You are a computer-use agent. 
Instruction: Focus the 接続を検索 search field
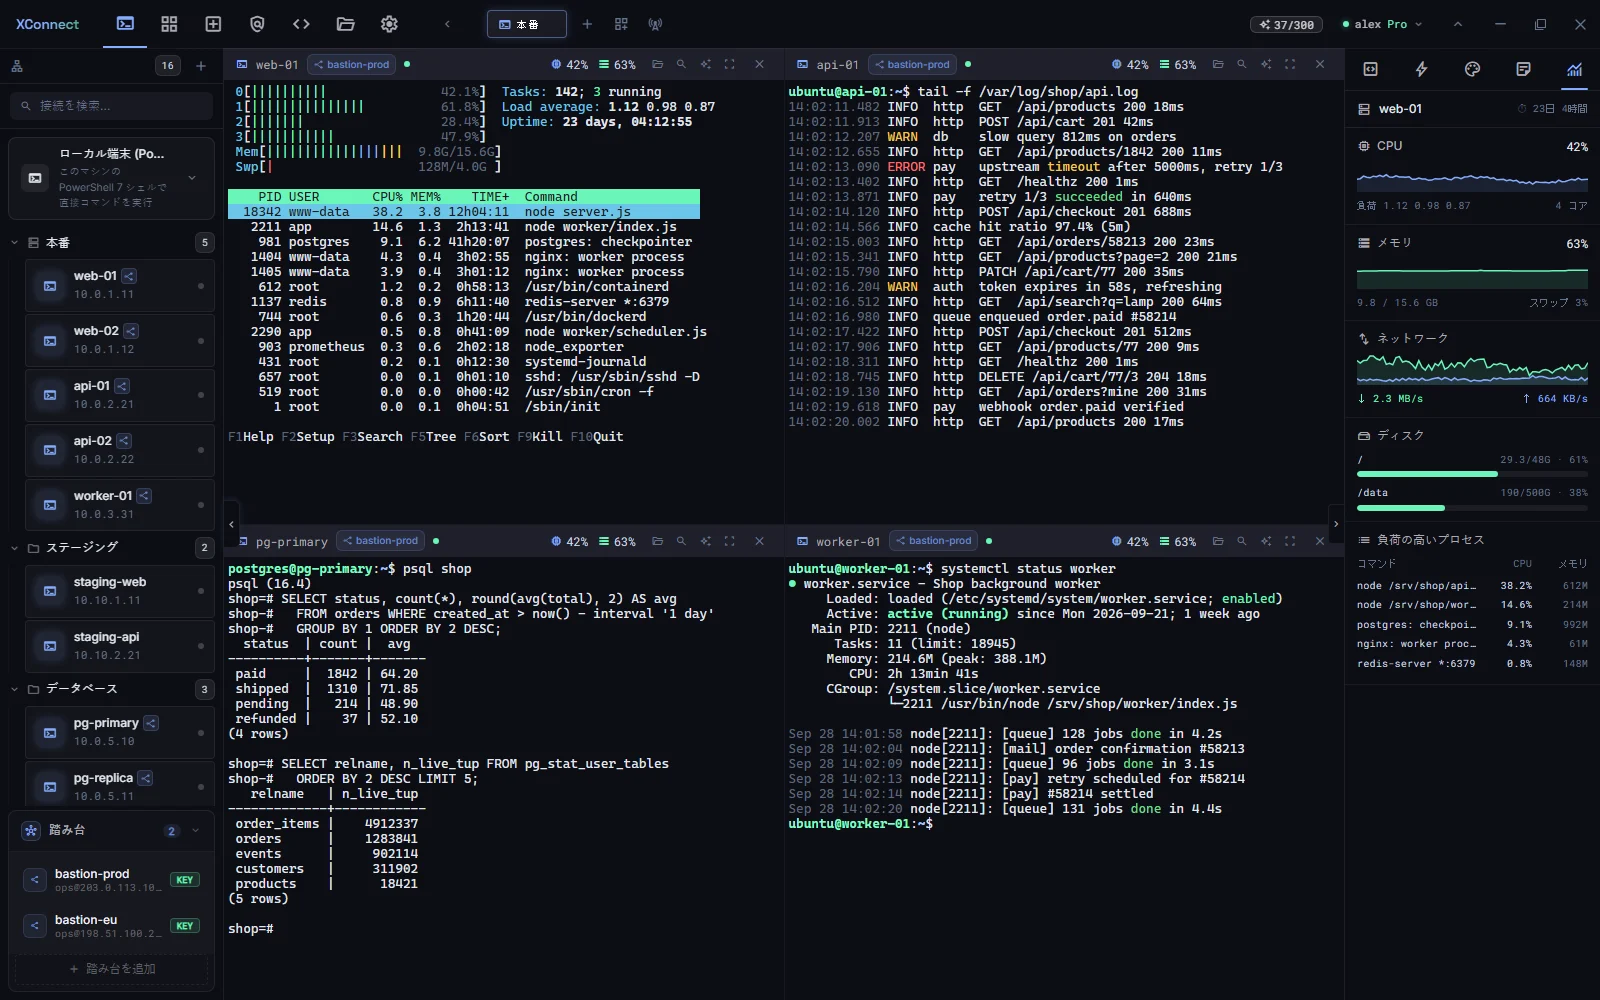coord(112,105)
